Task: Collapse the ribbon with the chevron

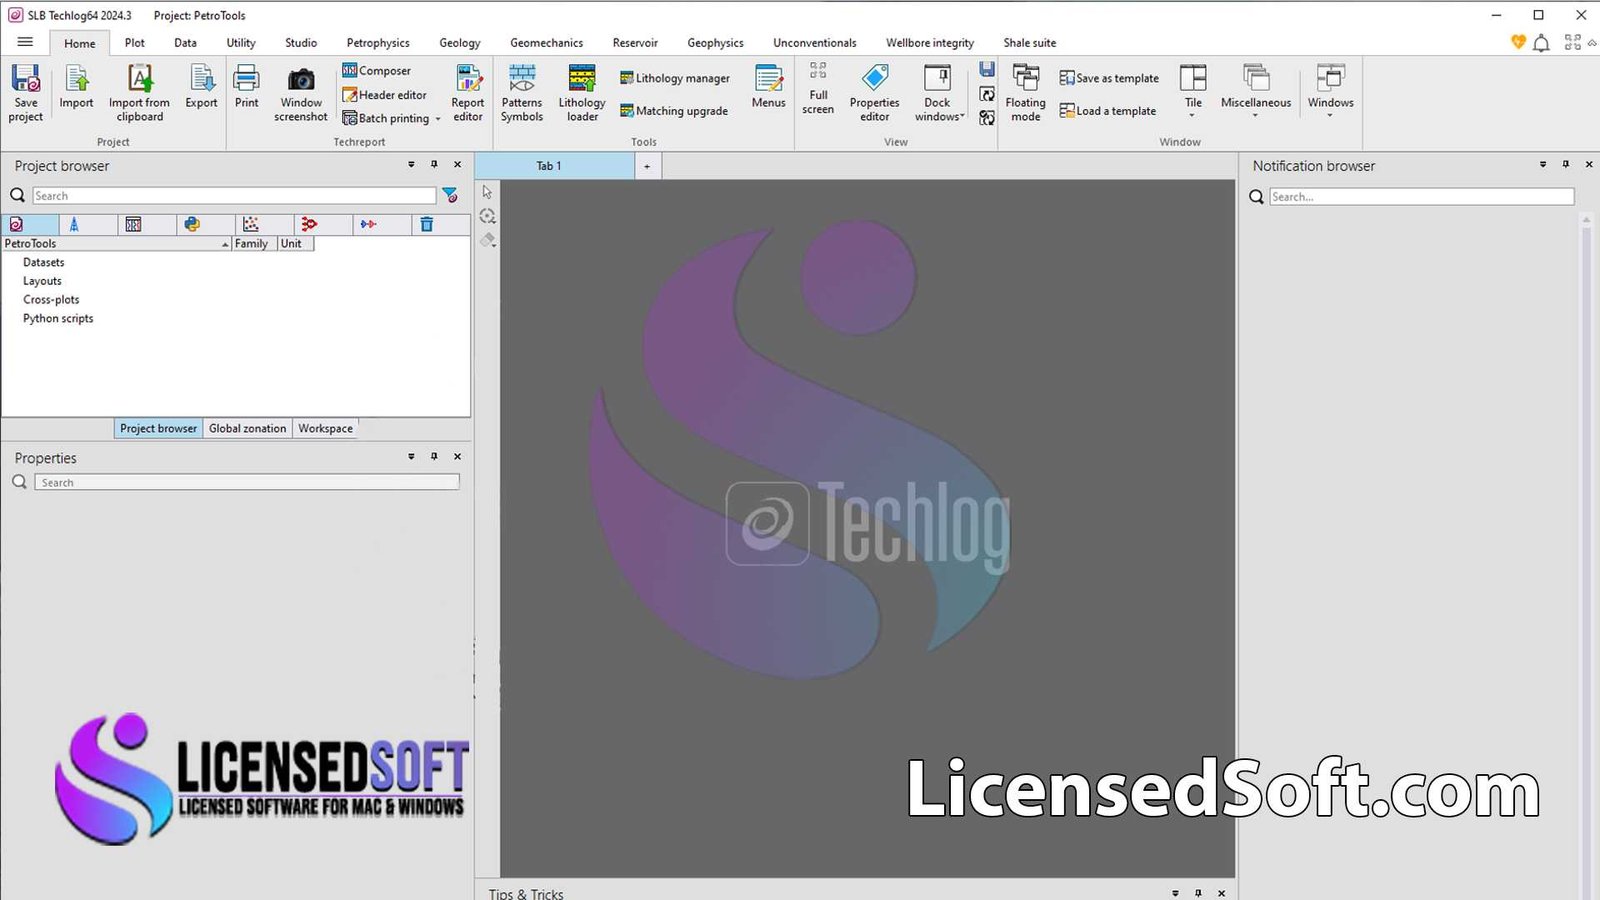Action: (x=1593, y=43)
